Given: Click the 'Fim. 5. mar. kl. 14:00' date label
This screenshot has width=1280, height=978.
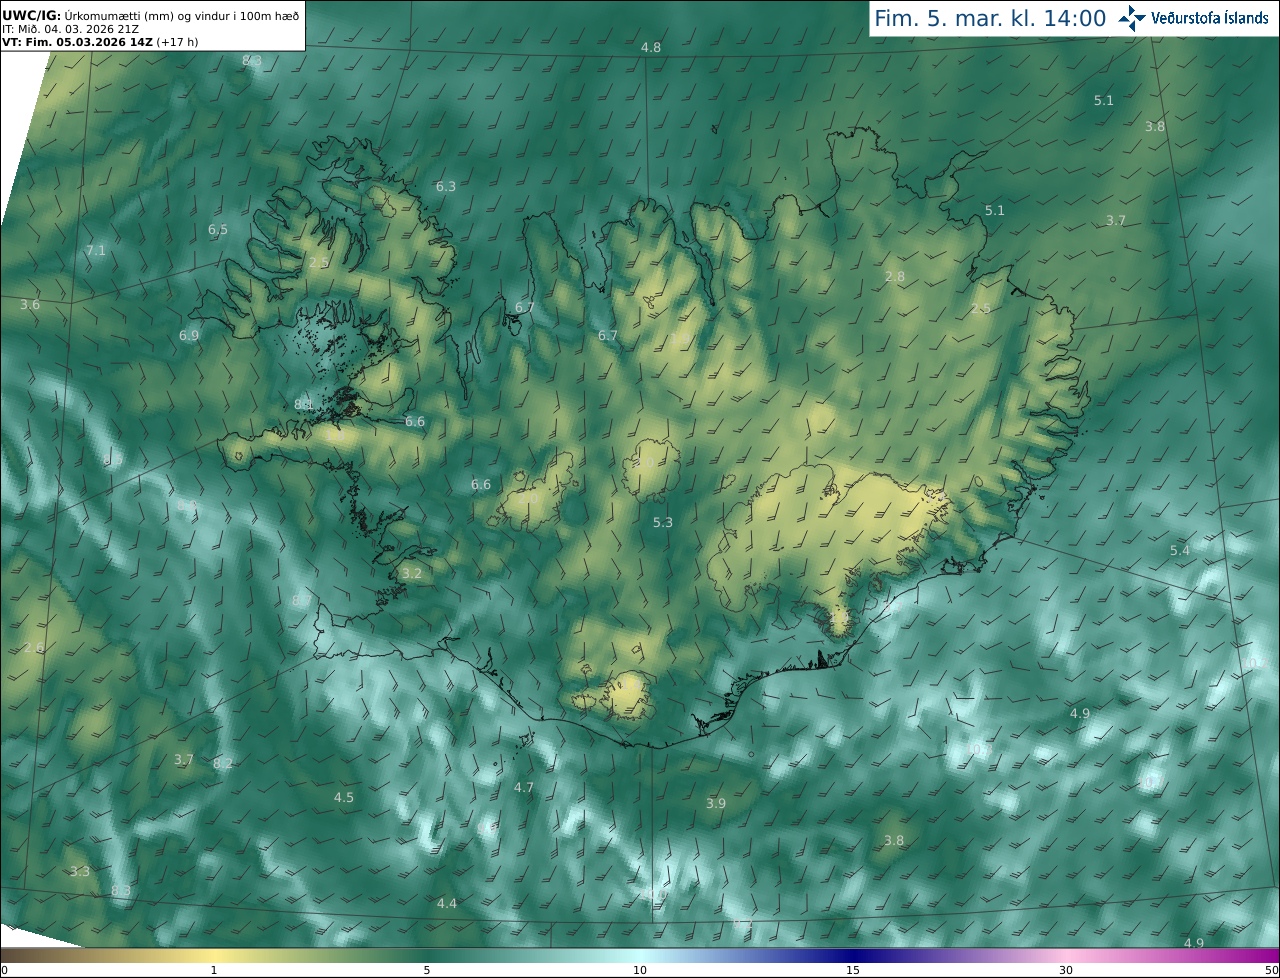Looking at the screenshot, I should click(990, 18).
